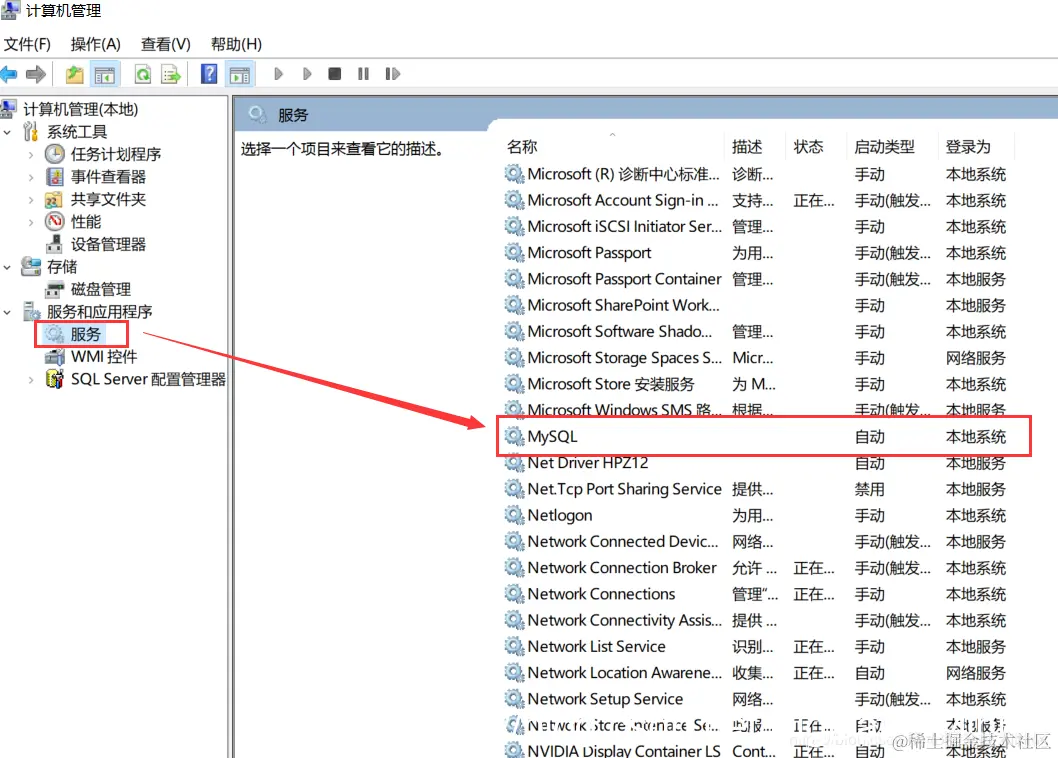Select Network Connection Broker service
The image size is (1058, 758).
756,568
